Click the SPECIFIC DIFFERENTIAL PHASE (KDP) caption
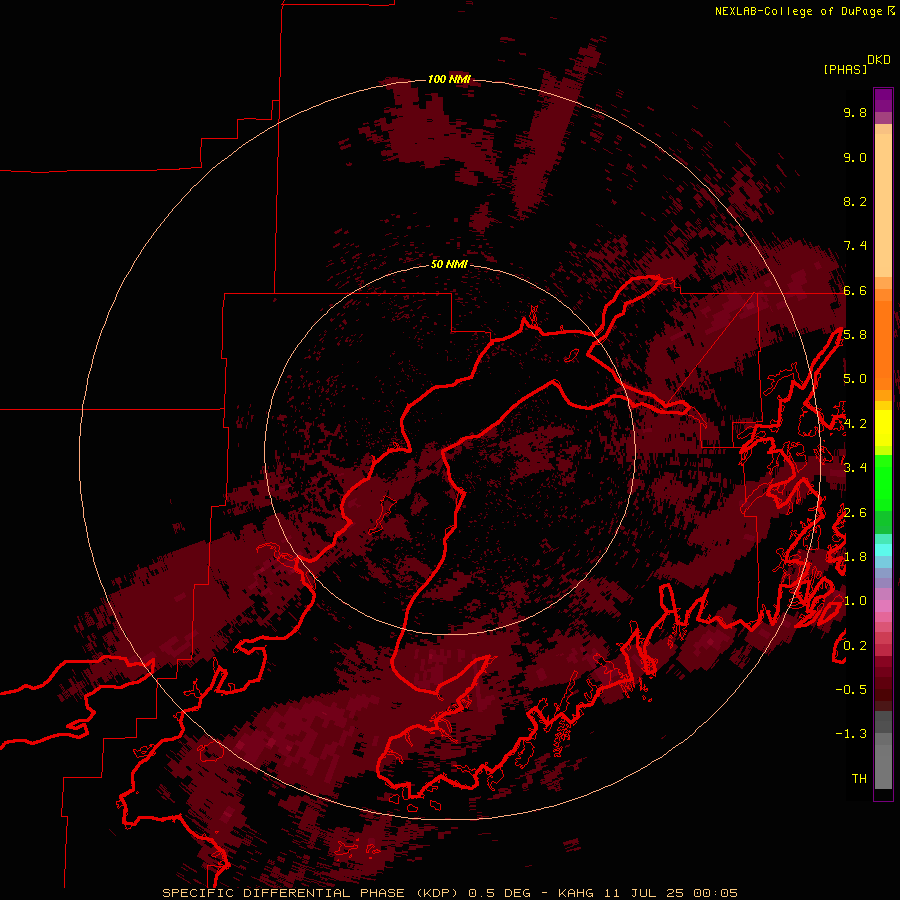This screenshot has height=900, width=900. (309, 893)
